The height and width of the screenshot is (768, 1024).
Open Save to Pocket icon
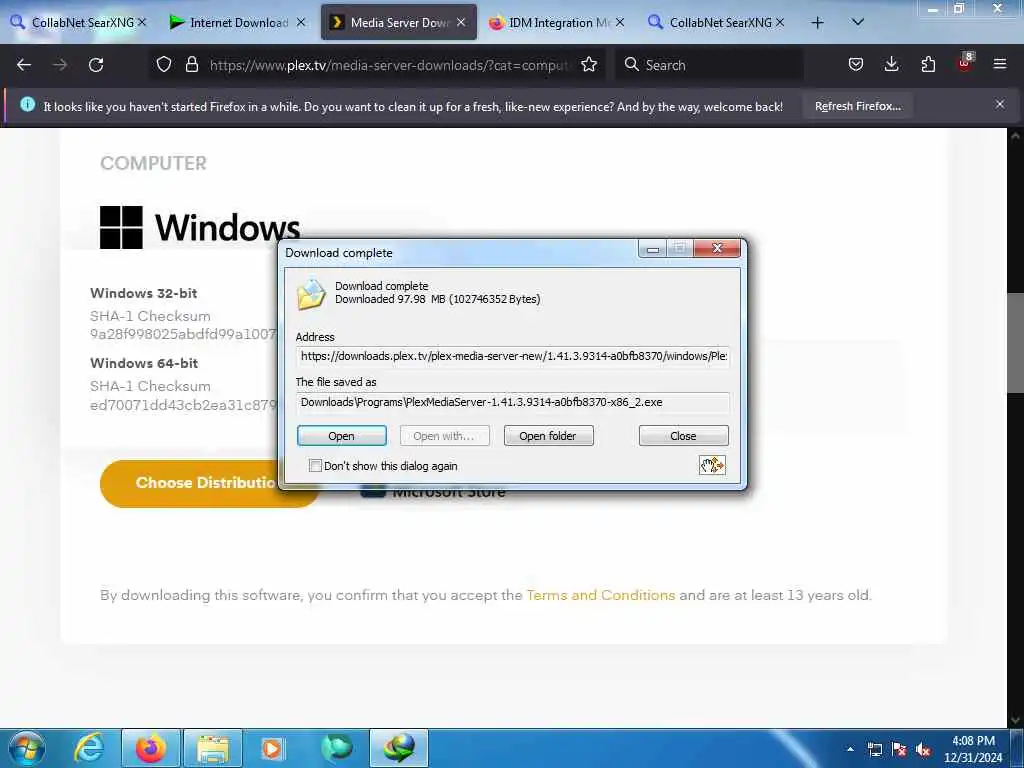coord(856,64)
